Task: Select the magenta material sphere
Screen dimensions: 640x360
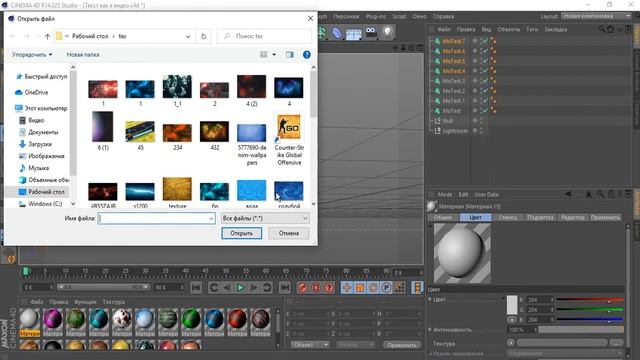Action: [53, 319]
